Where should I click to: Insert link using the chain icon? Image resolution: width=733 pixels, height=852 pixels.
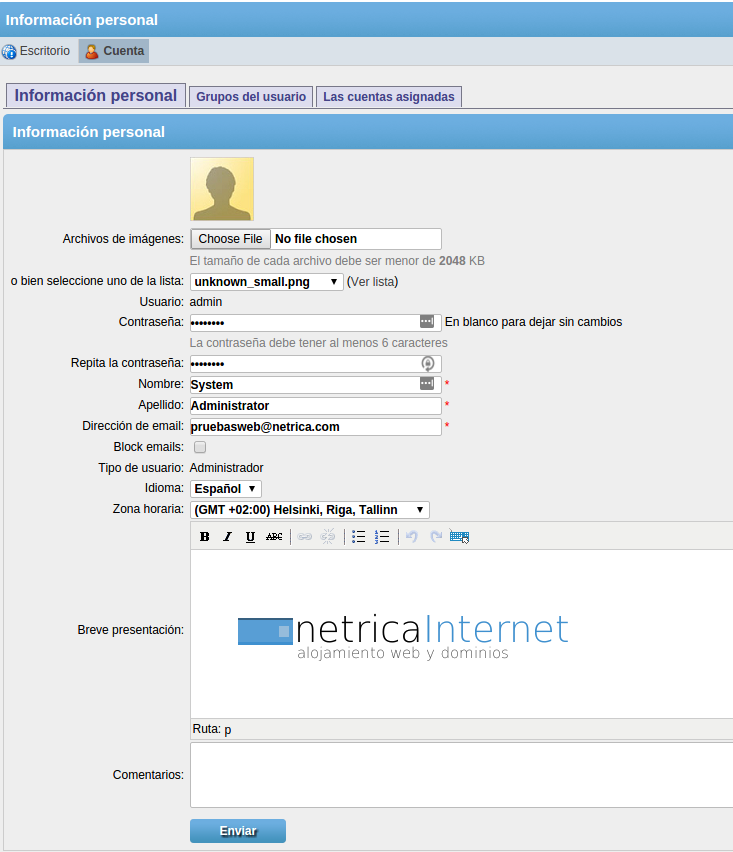(x=304, y=537)
